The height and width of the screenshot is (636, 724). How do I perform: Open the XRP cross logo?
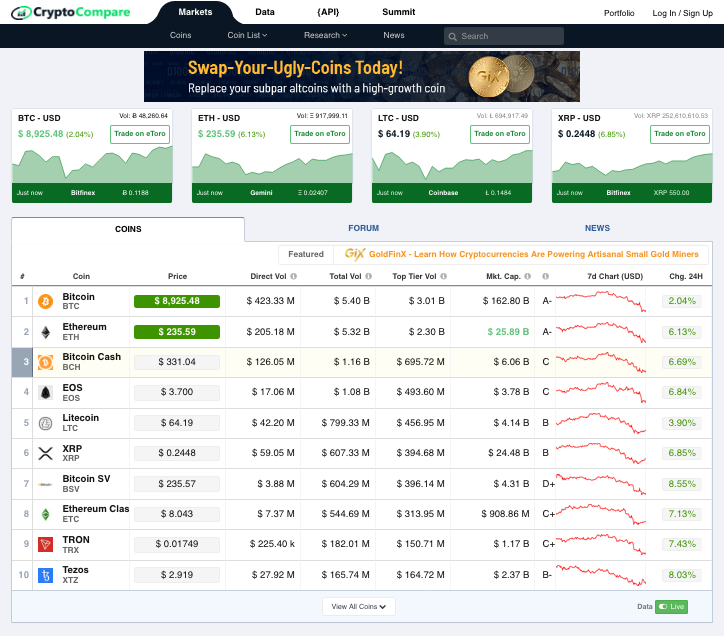tap(45, 454)
